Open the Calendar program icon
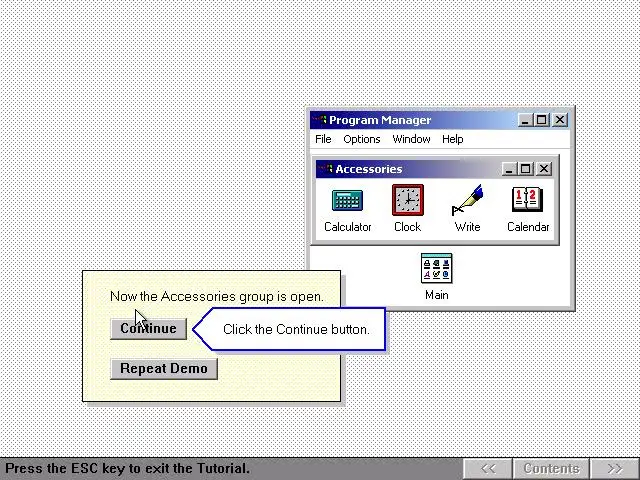 (527, 200)
